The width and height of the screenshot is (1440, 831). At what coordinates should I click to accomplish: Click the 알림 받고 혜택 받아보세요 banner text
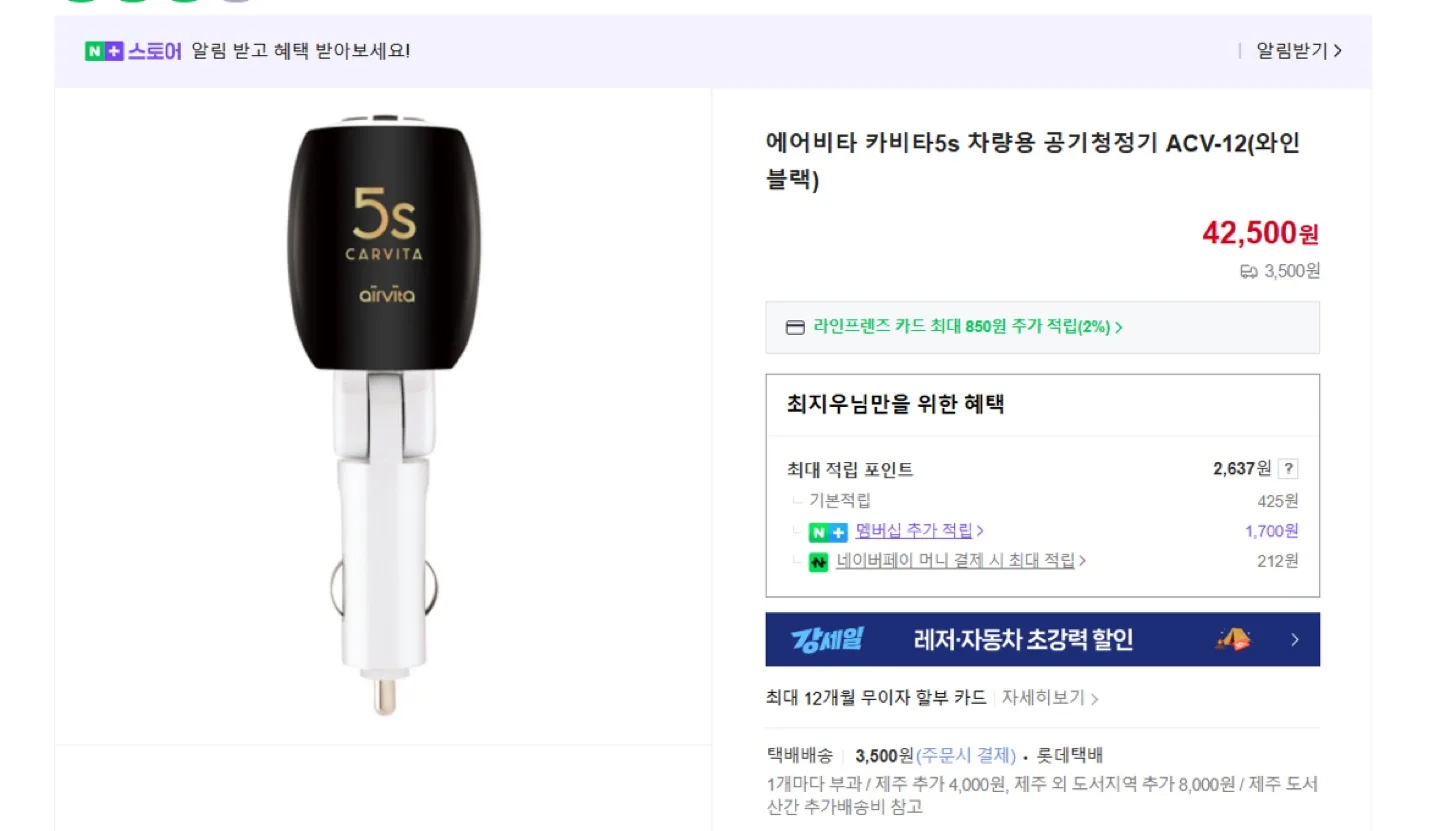[300, 51]
